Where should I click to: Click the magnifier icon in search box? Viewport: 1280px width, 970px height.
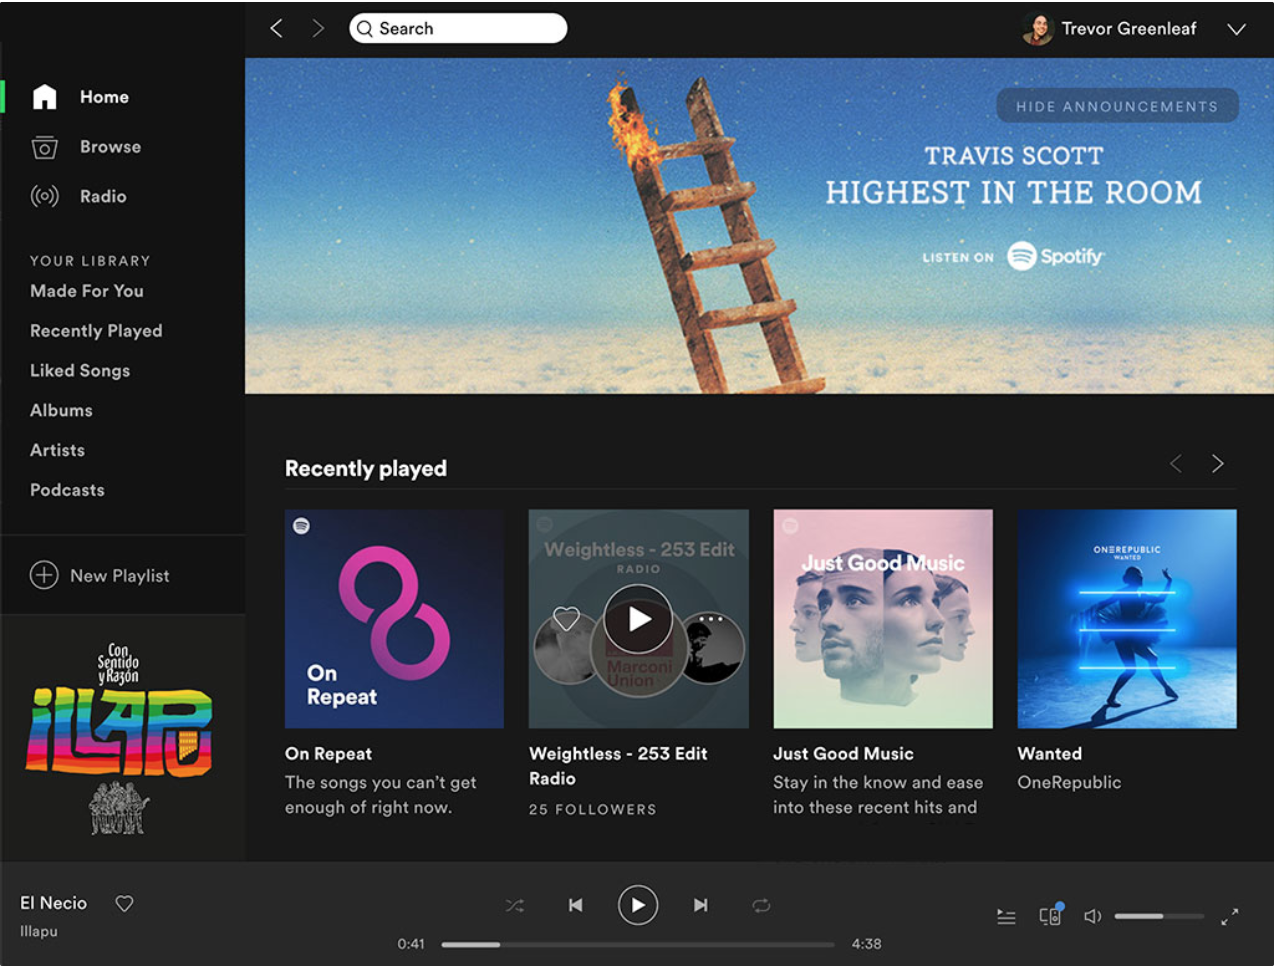tap(365, 29)
